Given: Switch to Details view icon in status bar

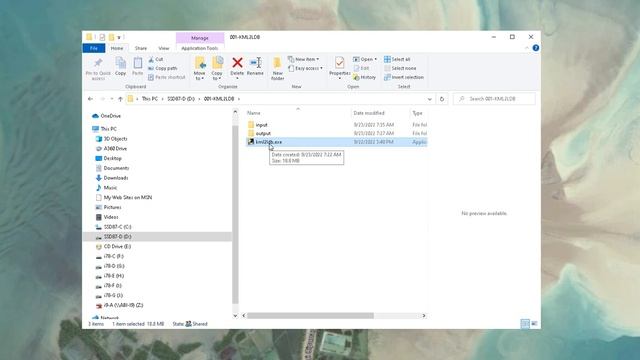Looking at the screenshot, I should coord(525,324).
